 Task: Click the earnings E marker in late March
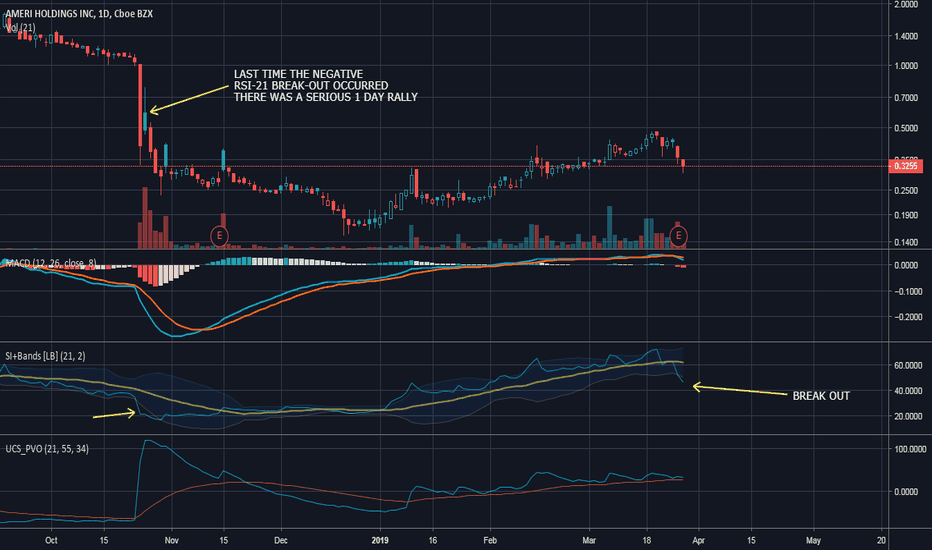point(678,236)
